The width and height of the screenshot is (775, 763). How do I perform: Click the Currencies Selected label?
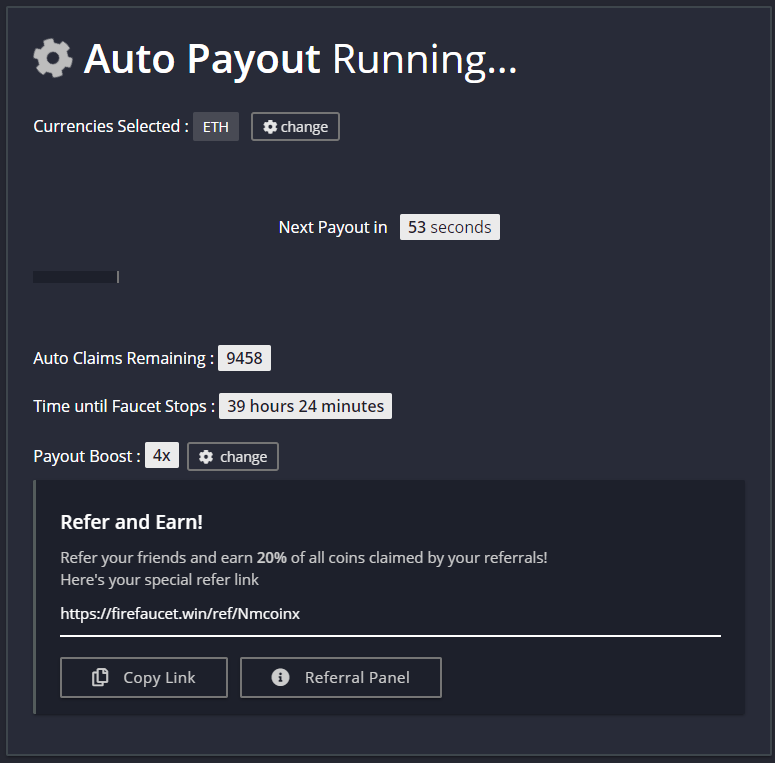coord(111,127)
